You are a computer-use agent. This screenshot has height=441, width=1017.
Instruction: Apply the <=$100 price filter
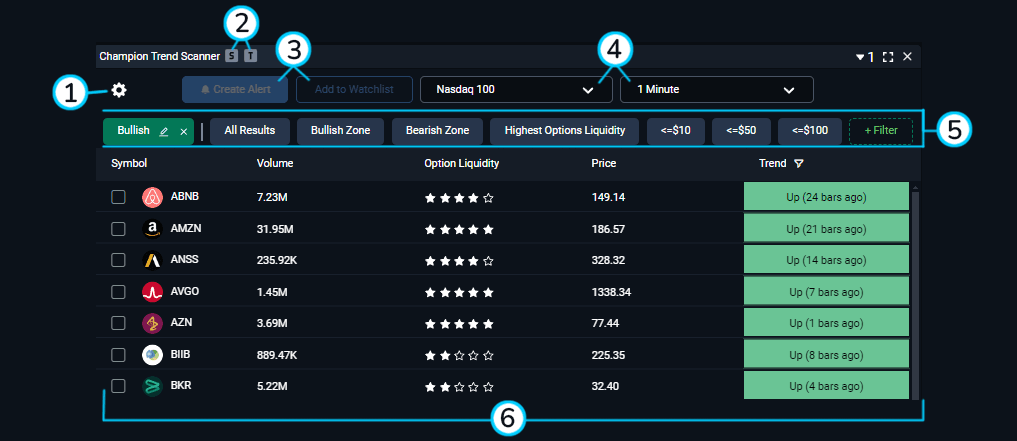(x=810, y=131)
